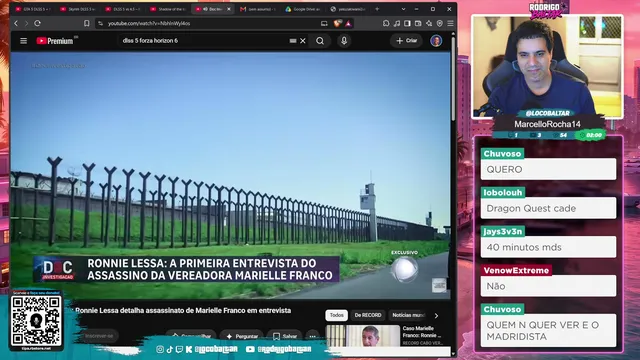Click the chat message 'Dragon Quest cade'
The height and width of the screenshot is (360, 640).
pyautogui.click(x=531, y=208)
